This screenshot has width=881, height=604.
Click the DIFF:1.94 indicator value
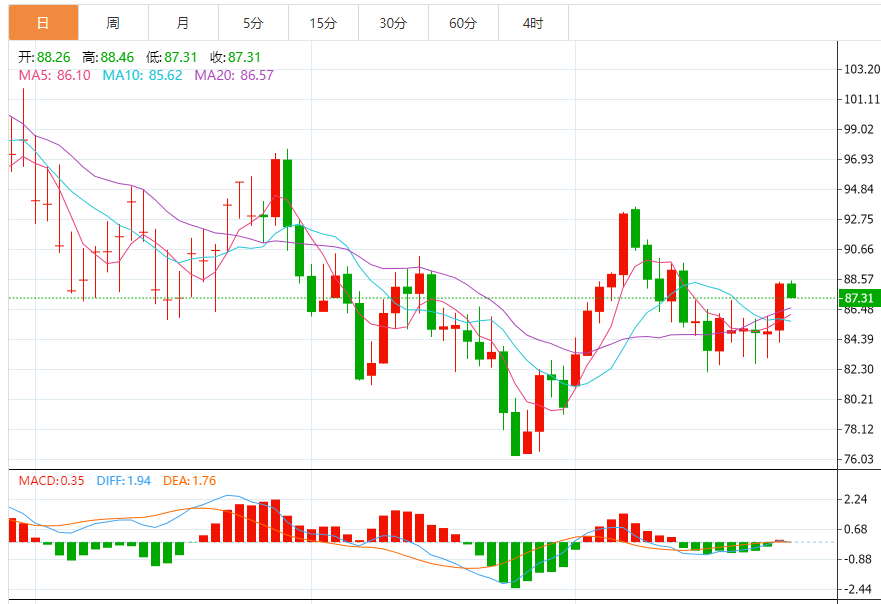click(124, 481)
